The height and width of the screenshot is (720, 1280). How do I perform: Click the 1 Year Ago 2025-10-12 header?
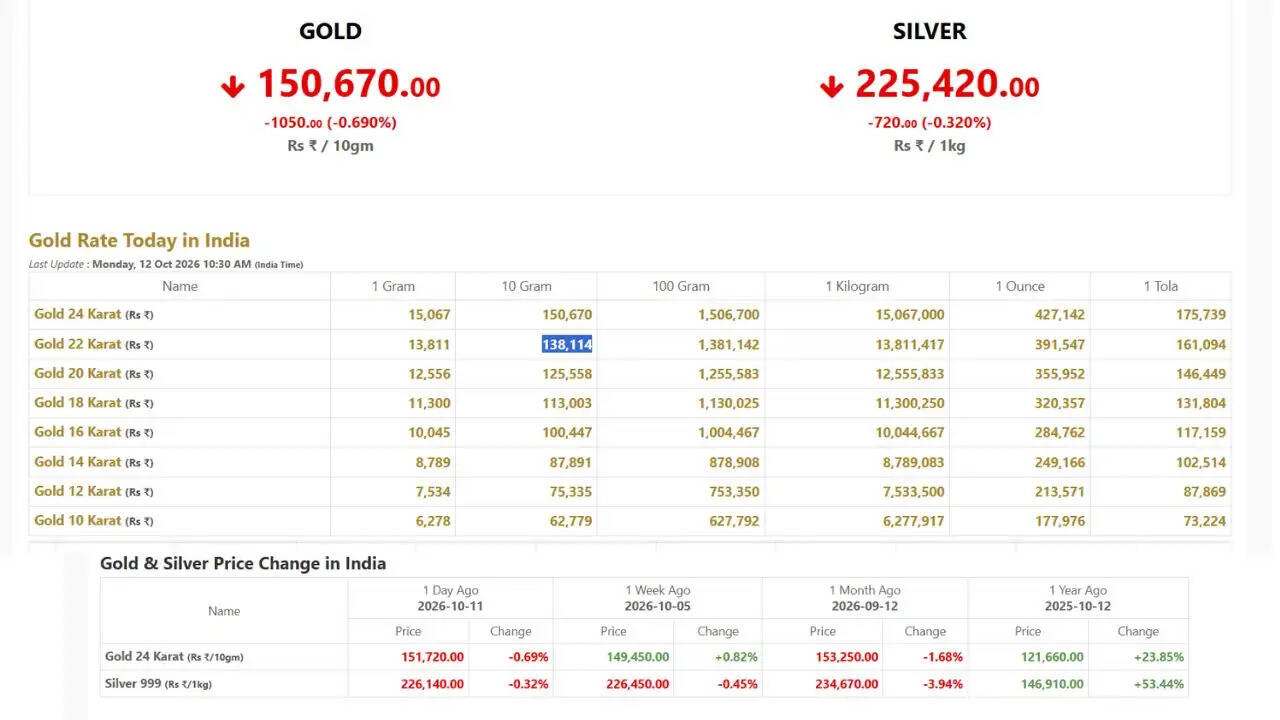click(1078, 598)
